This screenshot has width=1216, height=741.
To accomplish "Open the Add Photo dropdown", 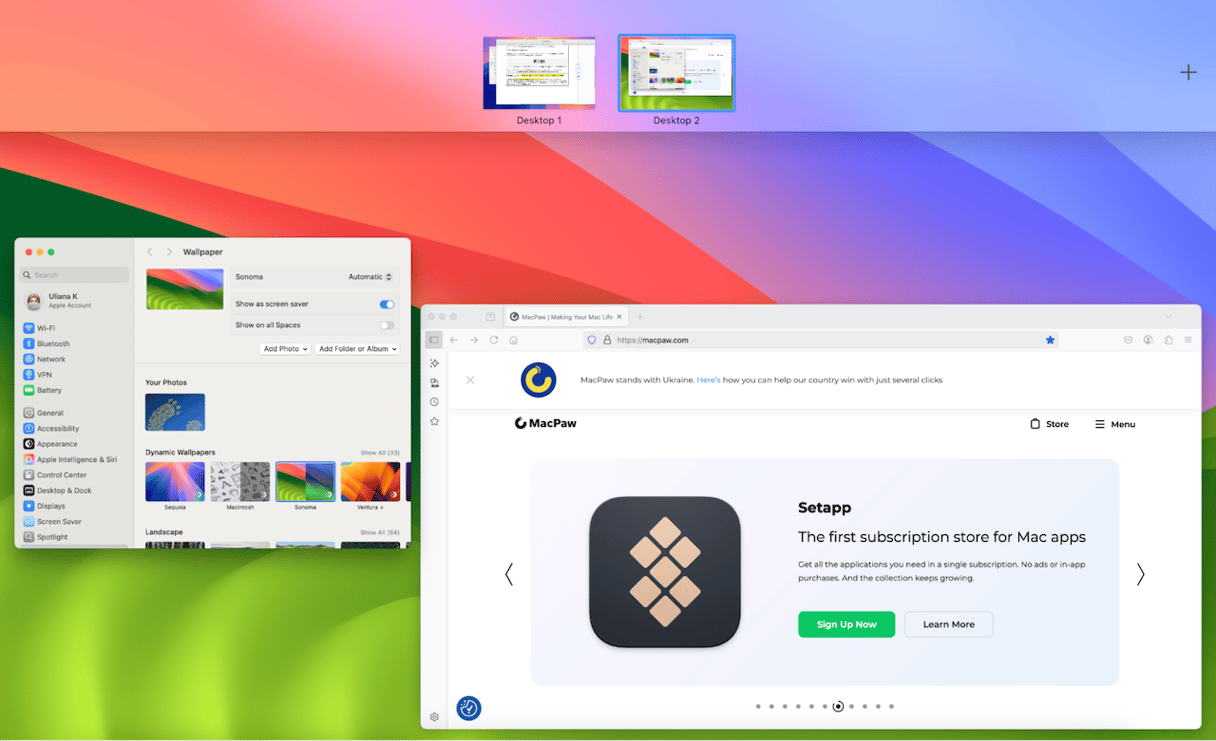I will click(285, 349).
